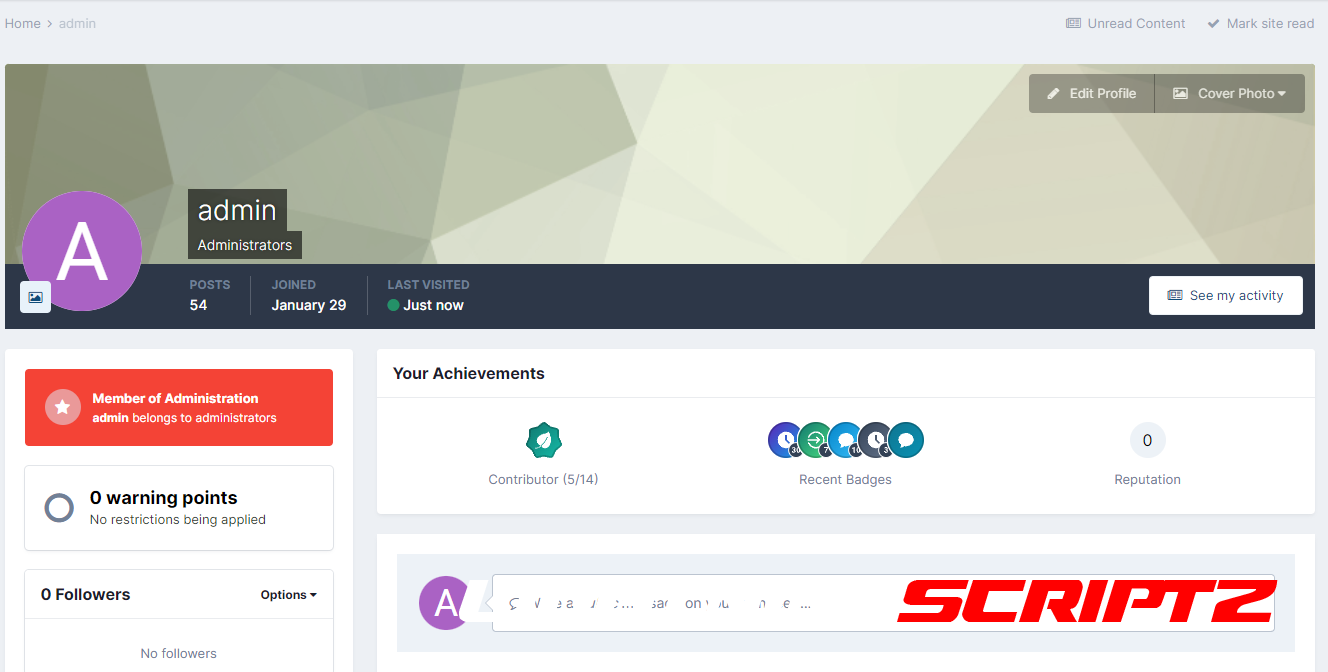The image size is (1328, 672).
Task: Click the profile photo upload icon on avatar
Action: (x=36, y=297)
